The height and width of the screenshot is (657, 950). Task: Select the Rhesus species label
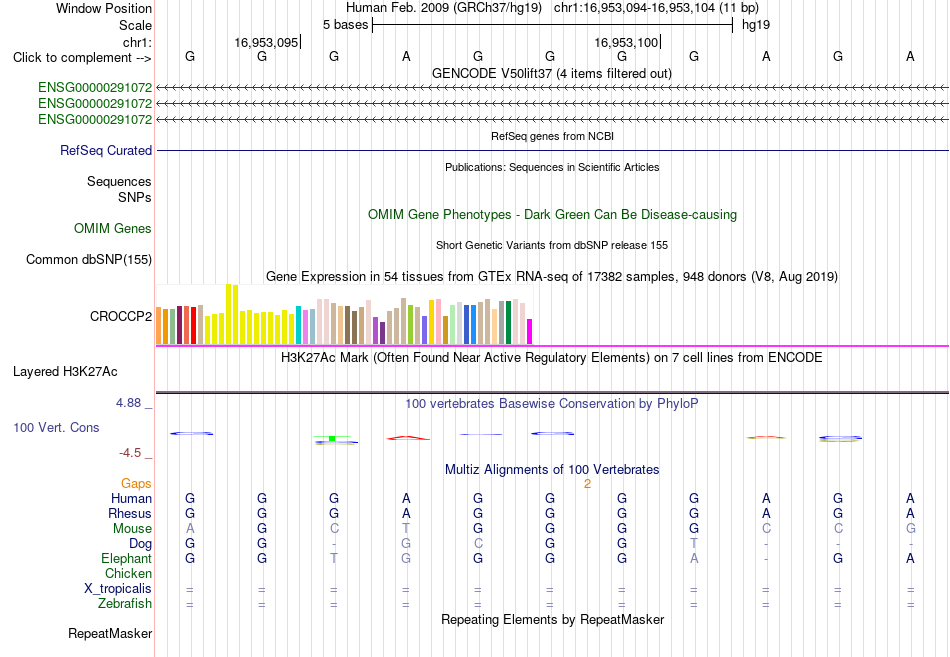(130, 513)
